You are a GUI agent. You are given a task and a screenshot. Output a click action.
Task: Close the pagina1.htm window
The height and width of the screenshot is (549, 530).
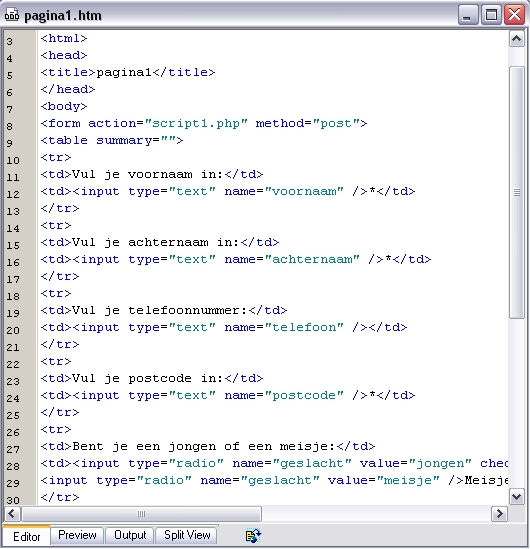(514, 15)
